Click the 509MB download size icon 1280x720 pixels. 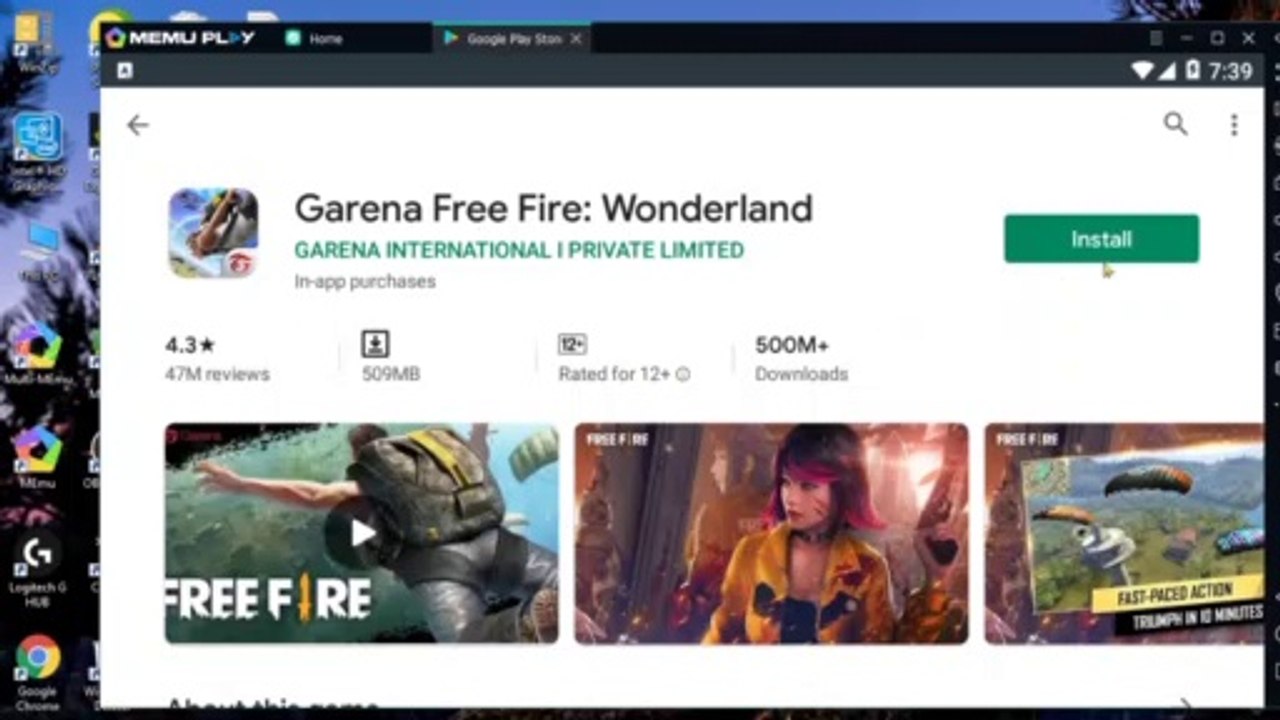[375, 344]
